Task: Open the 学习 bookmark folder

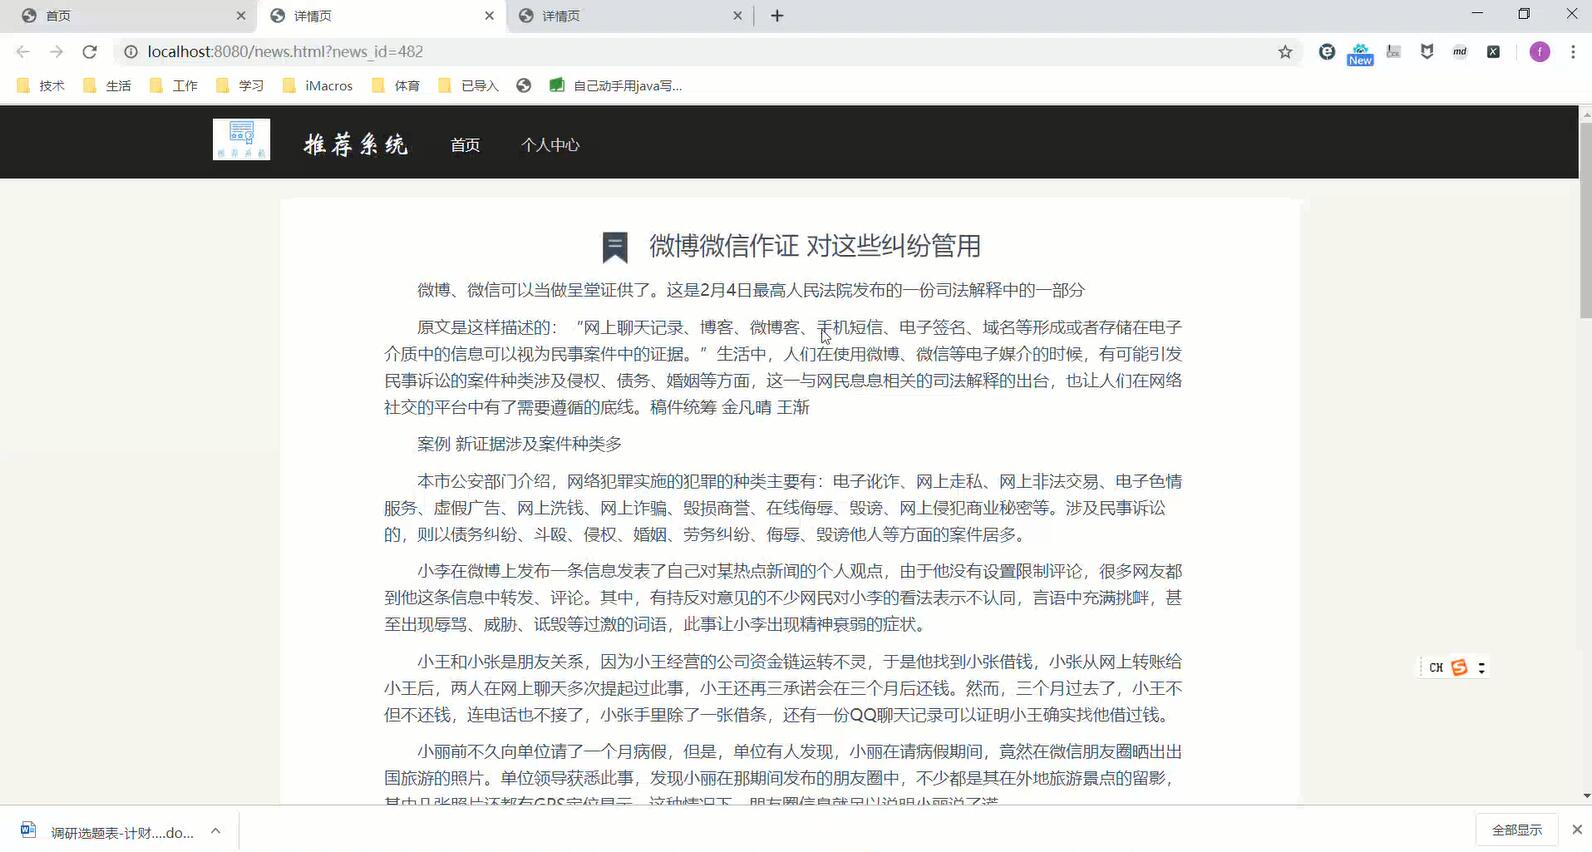Action: pos(240,86)
